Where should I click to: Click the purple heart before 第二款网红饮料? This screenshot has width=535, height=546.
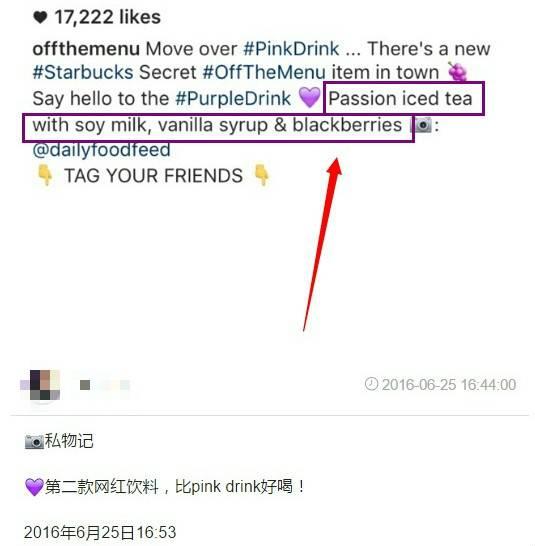34,486
